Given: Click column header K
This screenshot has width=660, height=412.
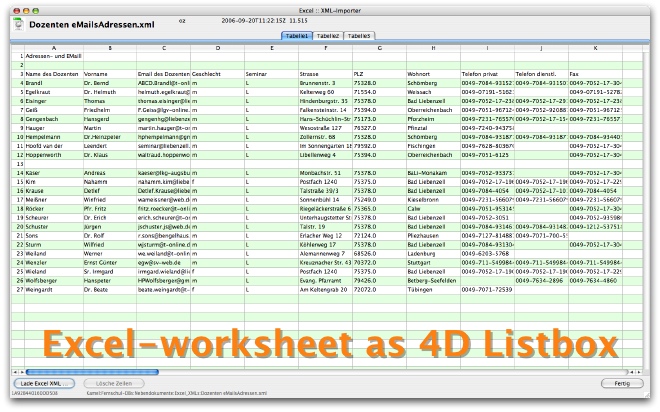Looking at the screenshot, I should [x=595, y=48].
